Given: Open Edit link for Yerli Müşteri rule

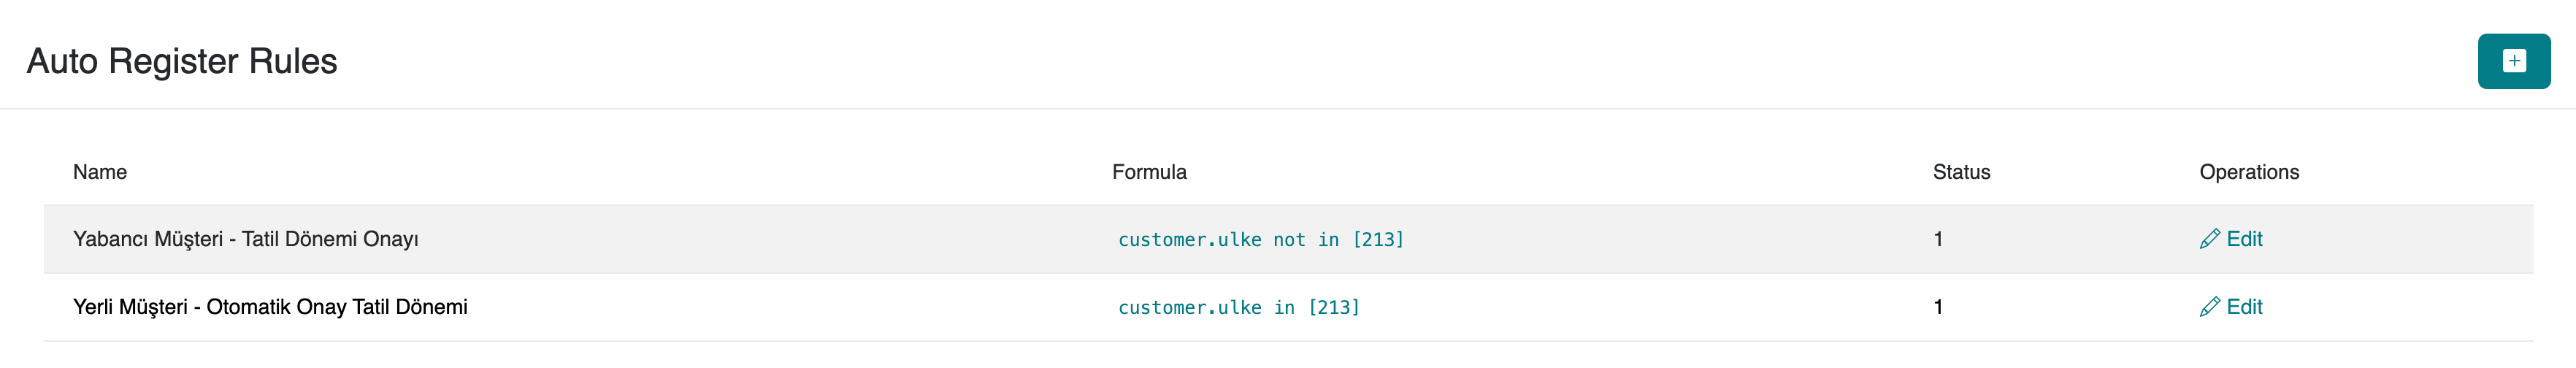Looking at the screenshot, I should [x=2244, y=307].
